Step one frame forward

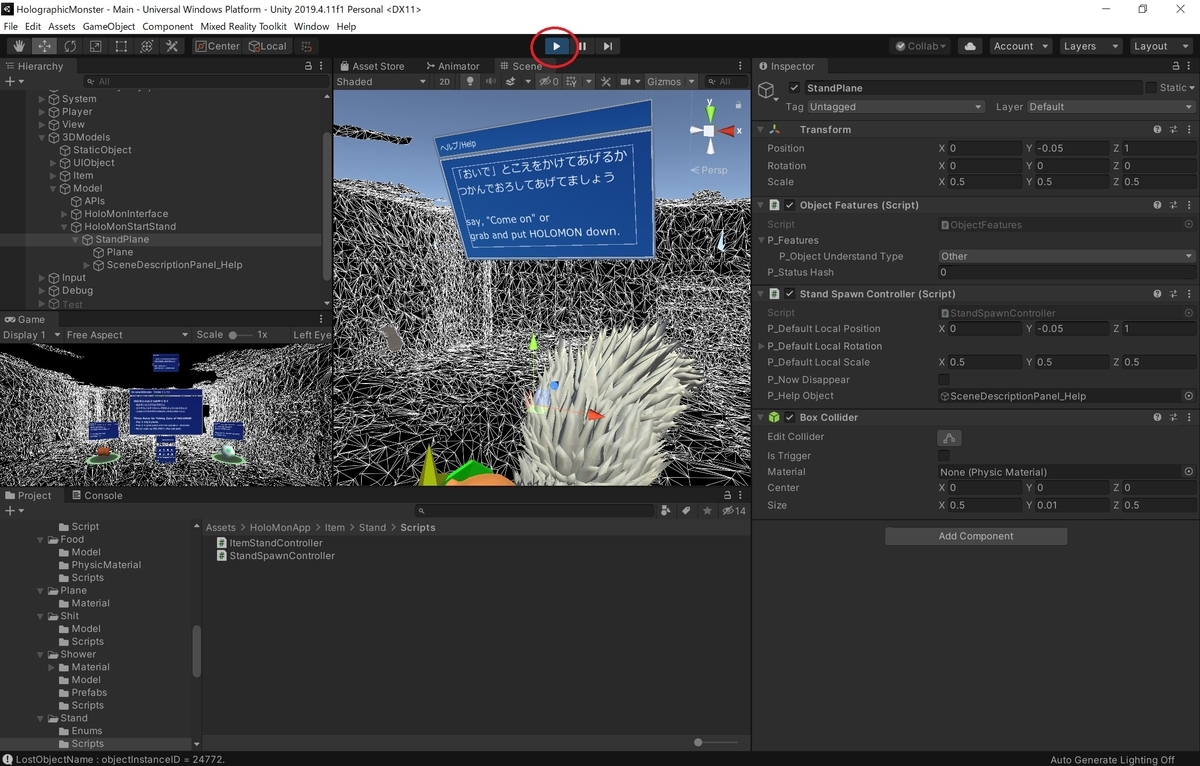coord(607,46)
